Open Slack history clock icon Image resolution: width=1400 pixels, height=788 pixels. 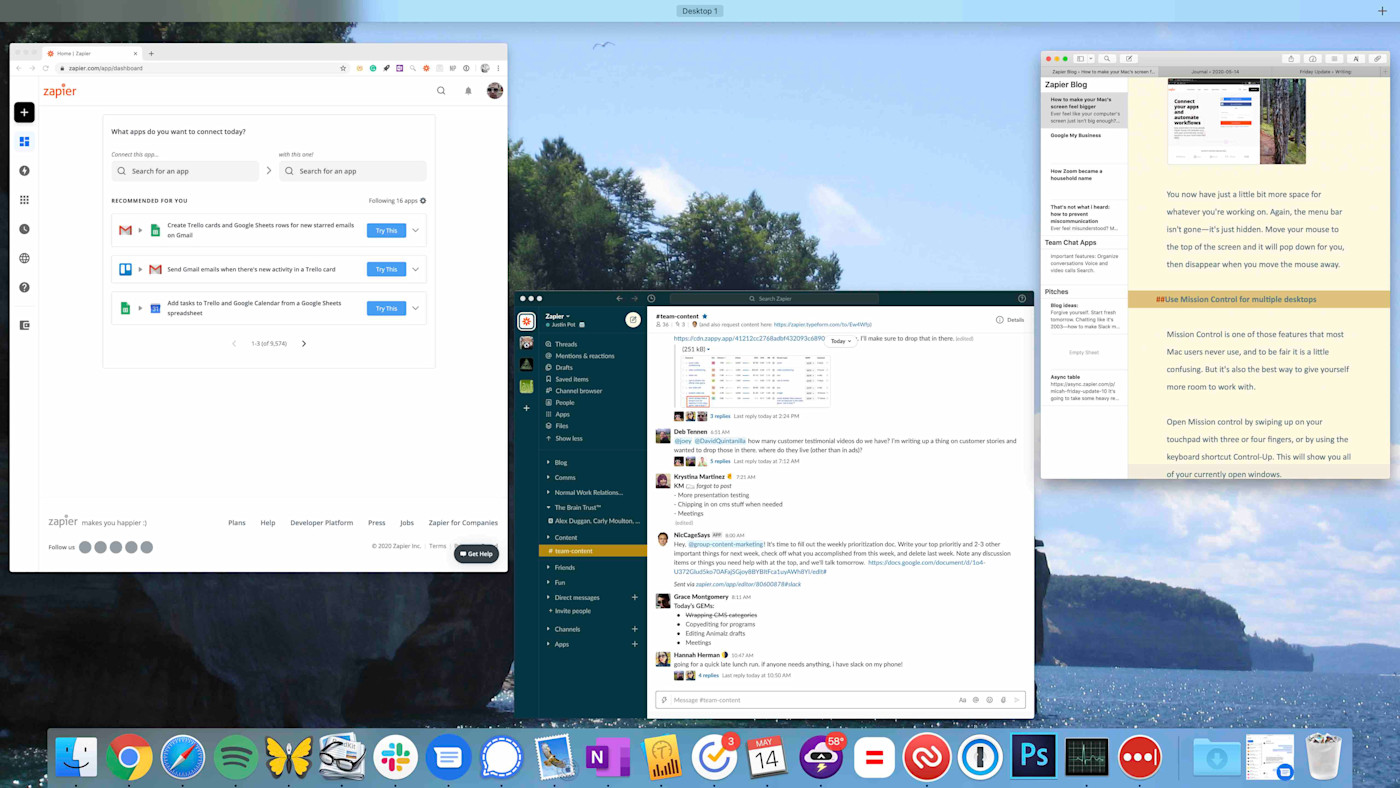[x=651, y=298]
